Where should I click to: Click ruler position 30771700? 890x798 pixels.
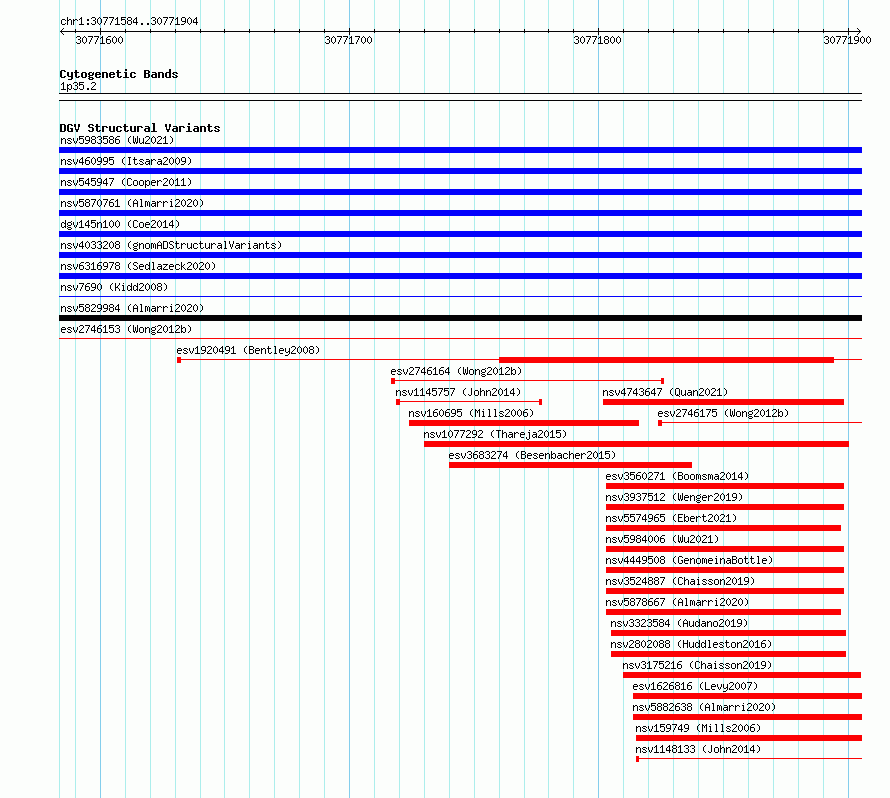(349, 40)
